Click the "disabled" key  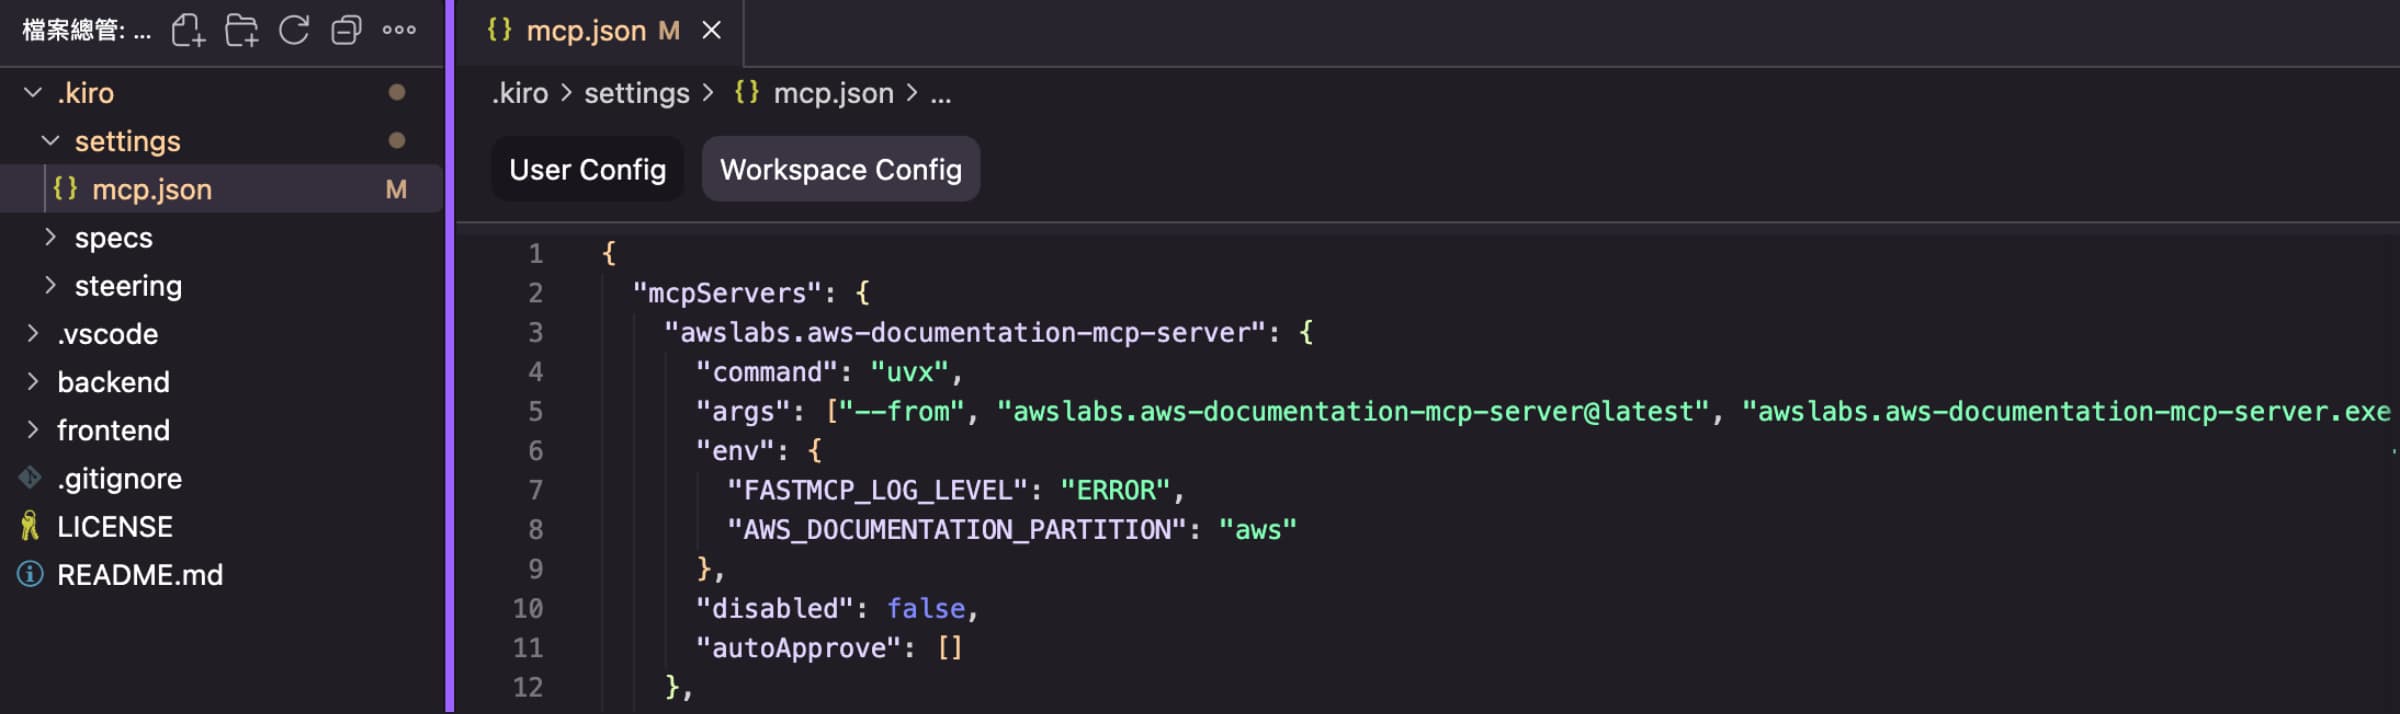[774, 608]
